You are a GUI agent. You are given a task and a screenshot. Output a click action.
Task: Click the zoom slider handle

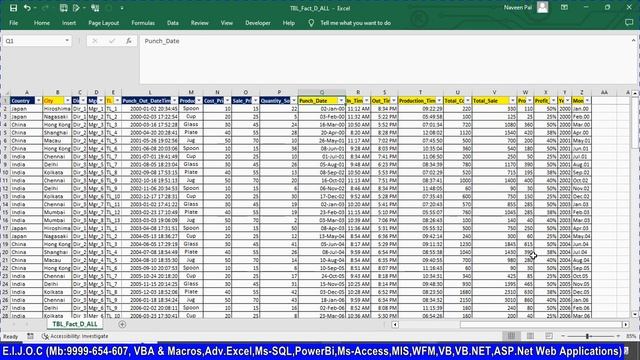coord(587,336)
